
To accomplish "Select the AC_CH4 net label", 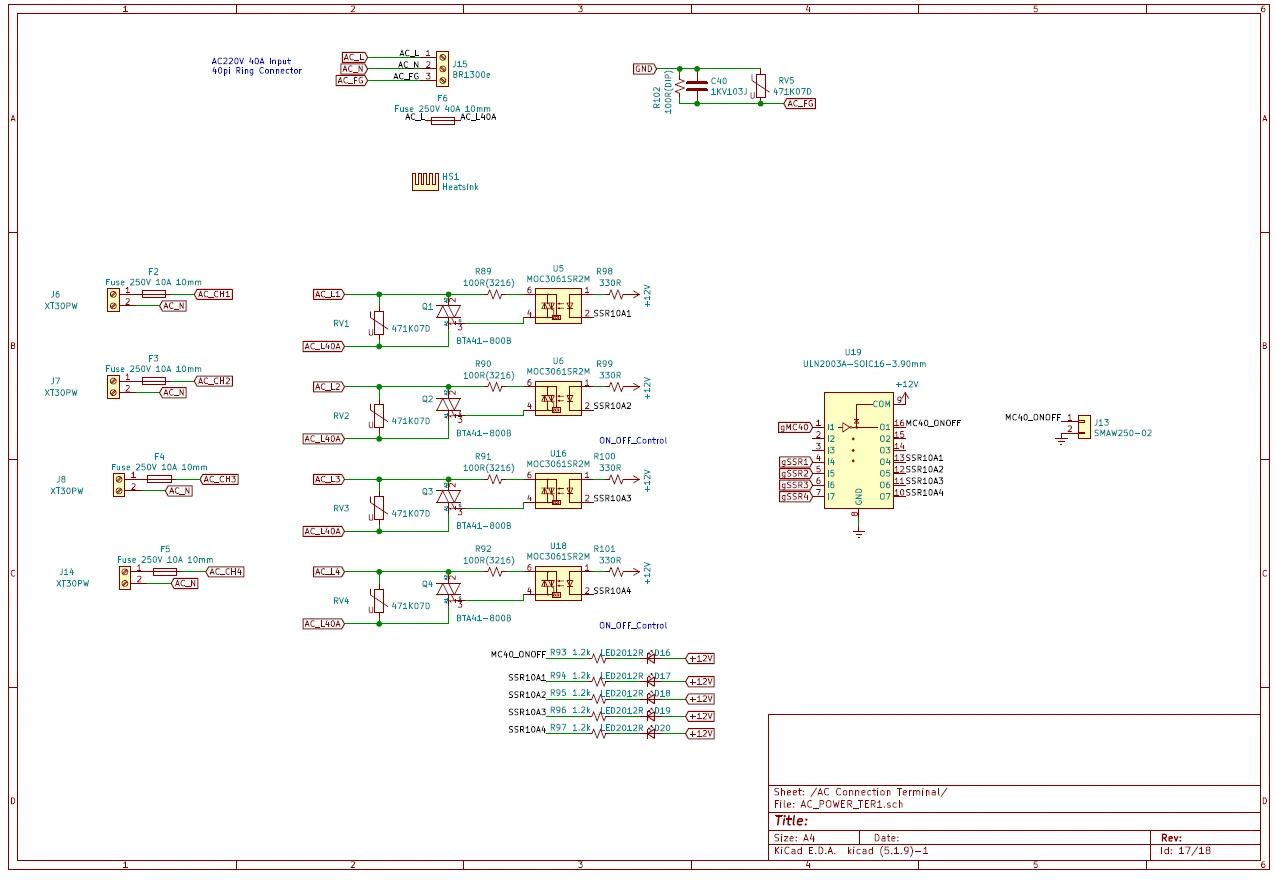I will [x=226, y=571].
